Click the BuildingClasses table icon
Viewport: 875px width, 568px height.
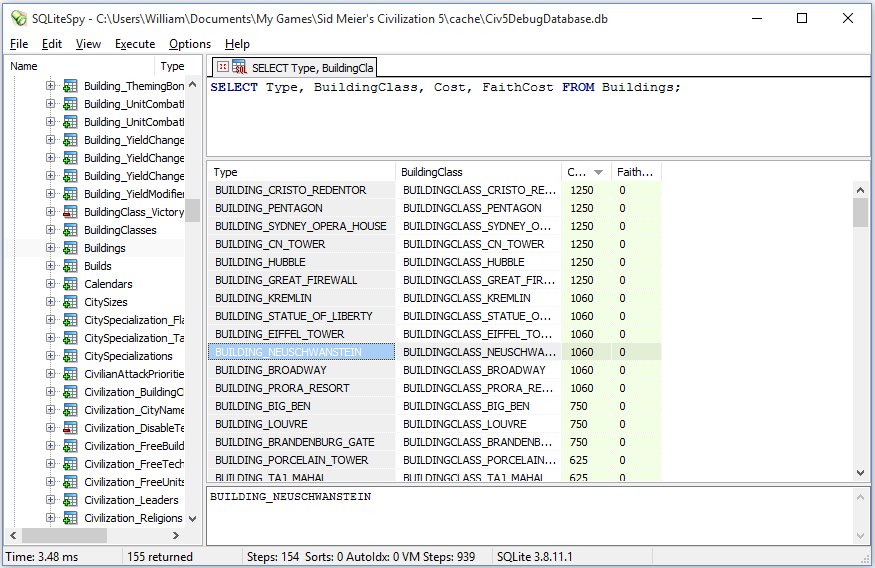(x=70, y=230)
